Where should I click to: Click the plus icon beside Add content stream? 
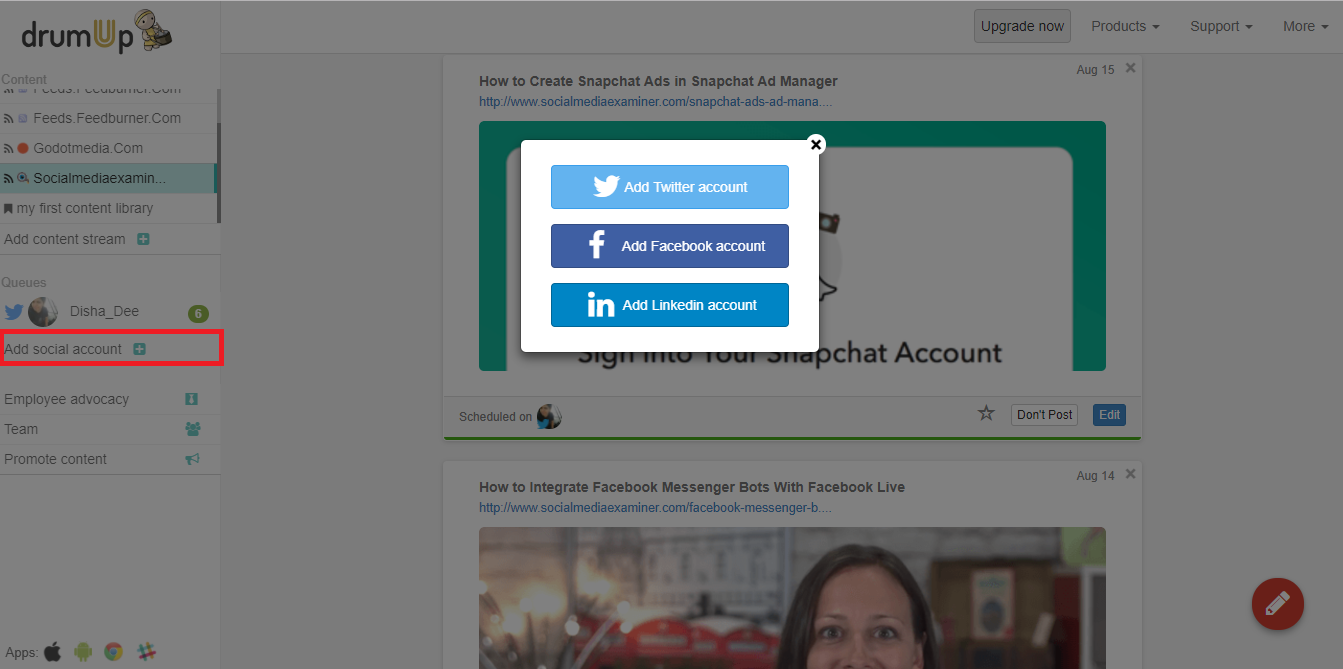(x=143, y=239)
